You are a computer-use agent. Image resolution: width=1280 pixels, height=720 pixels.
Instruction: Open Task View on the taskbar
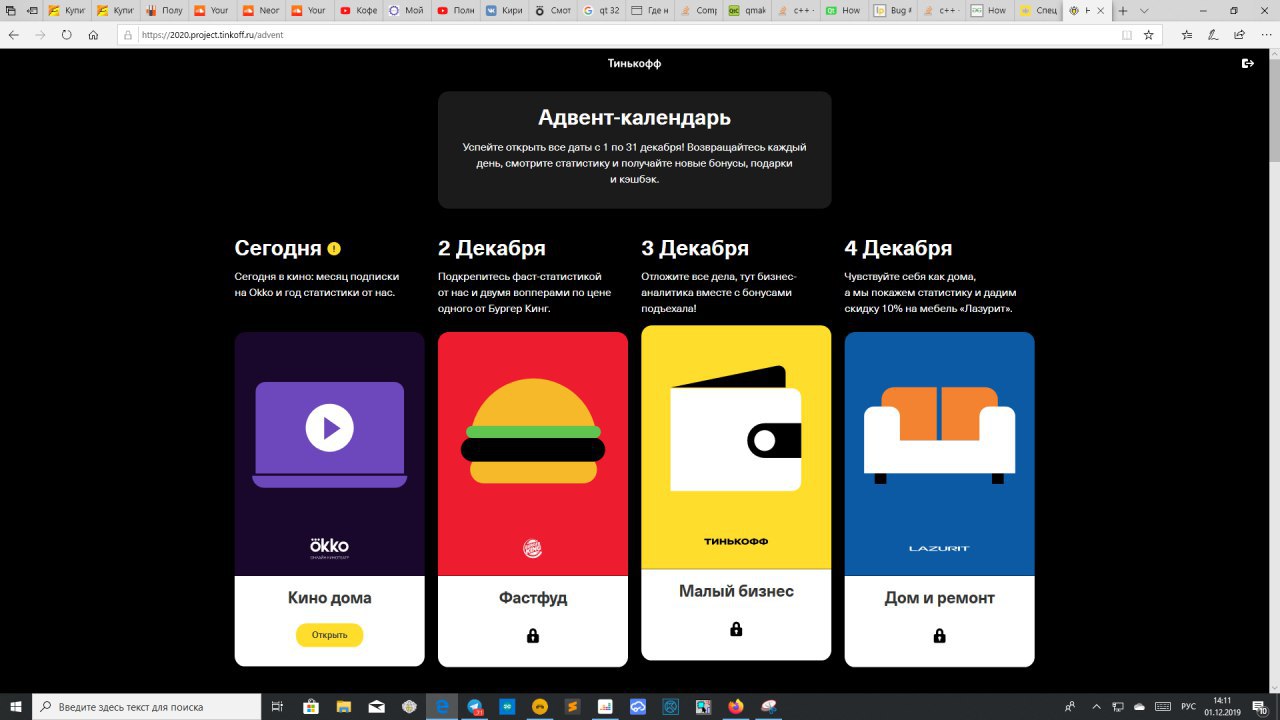tap(279, 706)
